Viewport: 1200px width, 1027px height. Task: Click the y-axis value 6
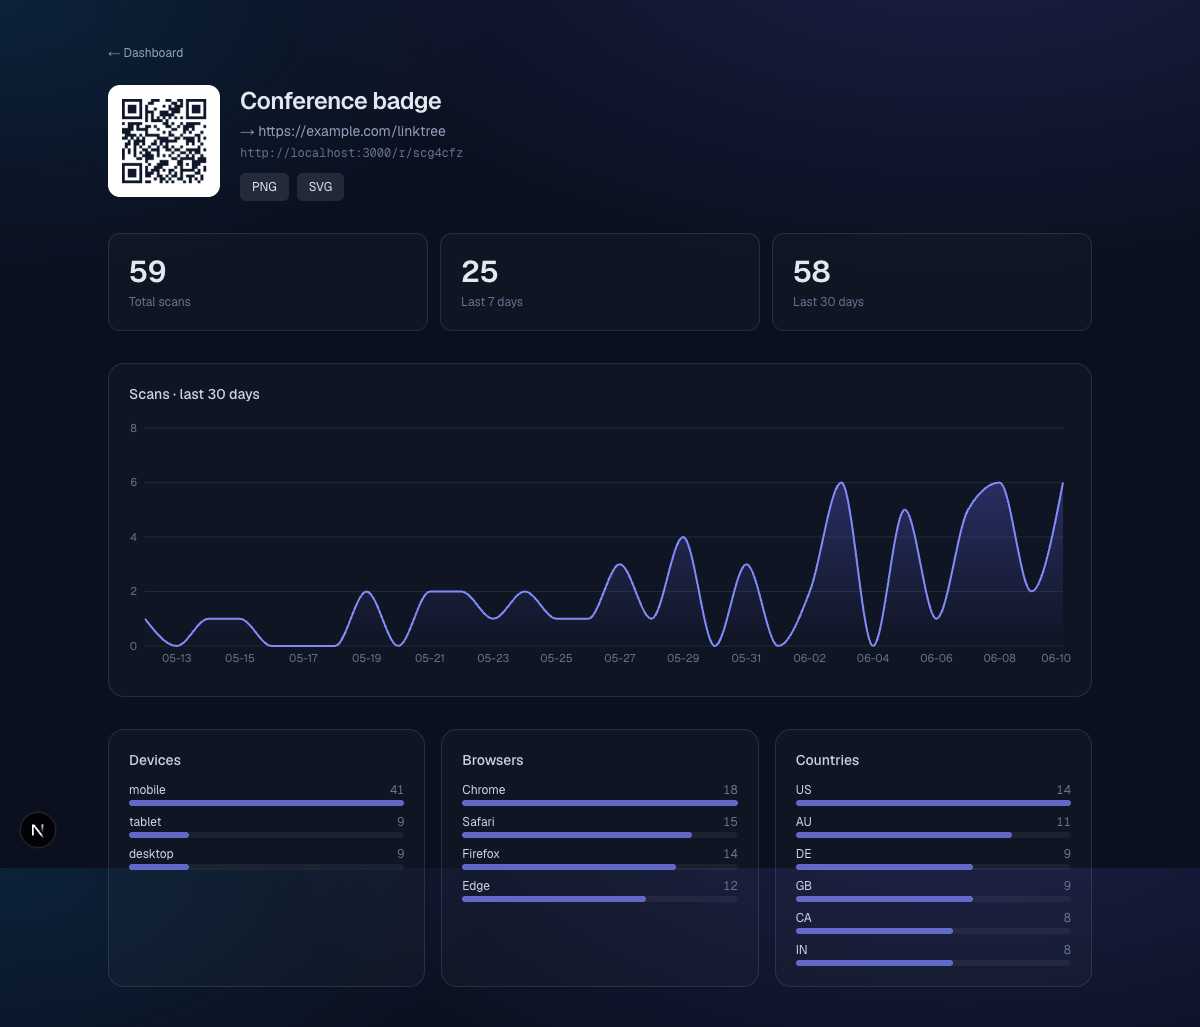pos(133,482)
